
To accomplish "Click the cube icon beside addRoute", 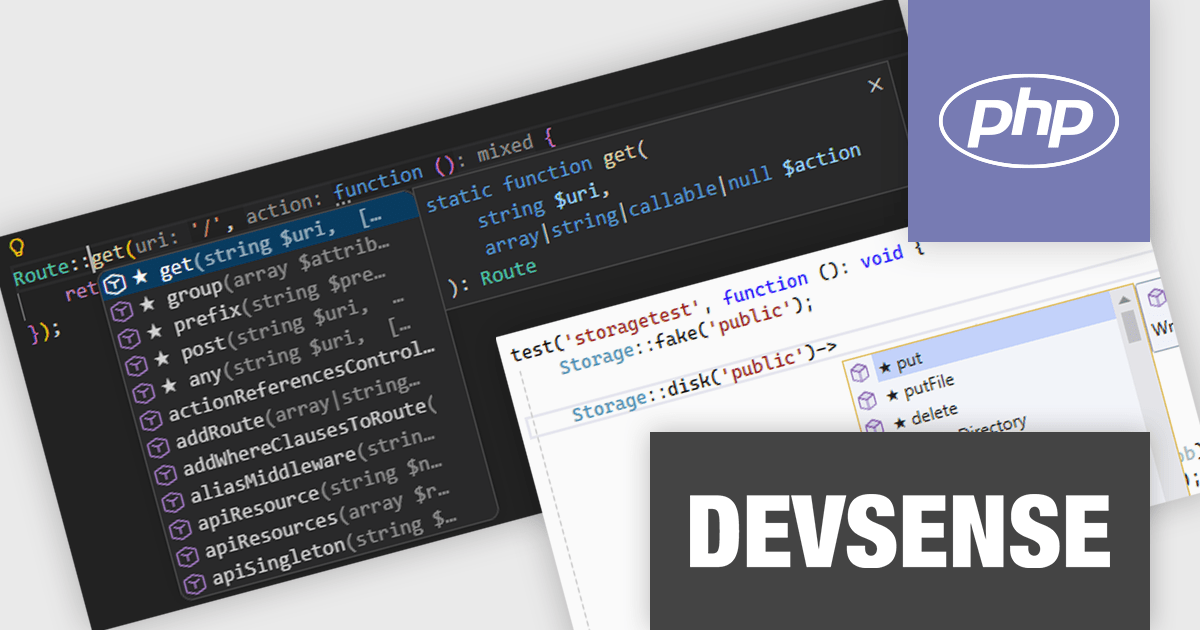I will (156, 447).
